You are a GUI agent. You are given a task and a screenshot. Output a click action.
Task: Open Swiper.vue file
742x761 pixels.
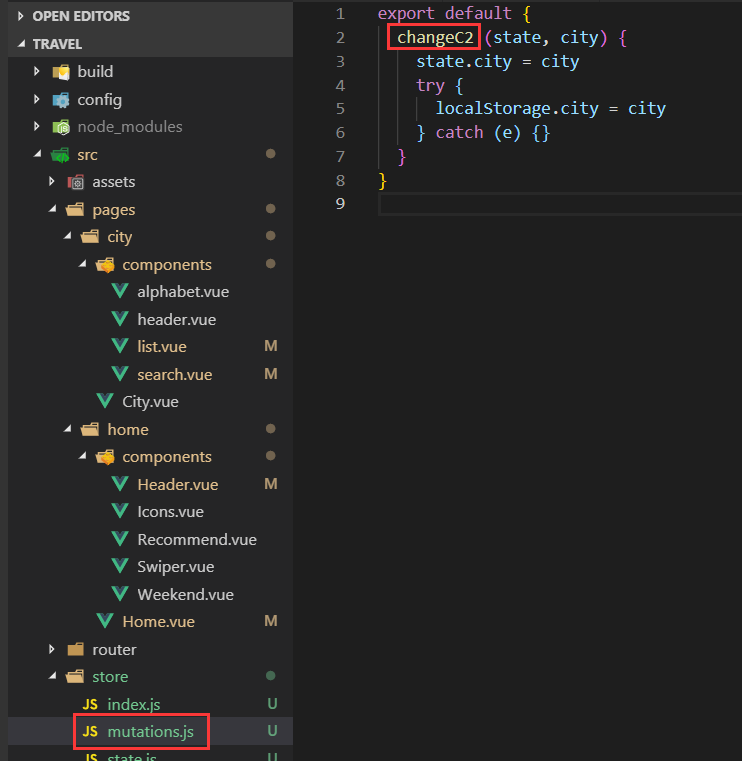coord(176,567)
